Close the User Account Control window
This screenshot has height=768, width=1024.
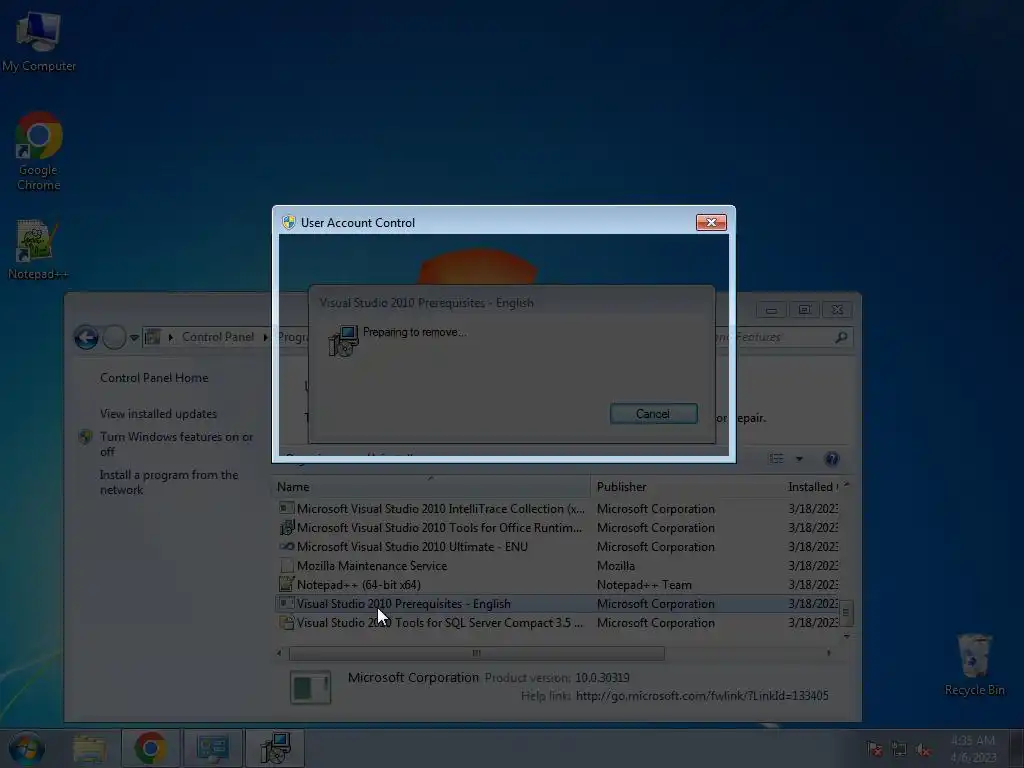pyautogui.click(x=711, y=223)
